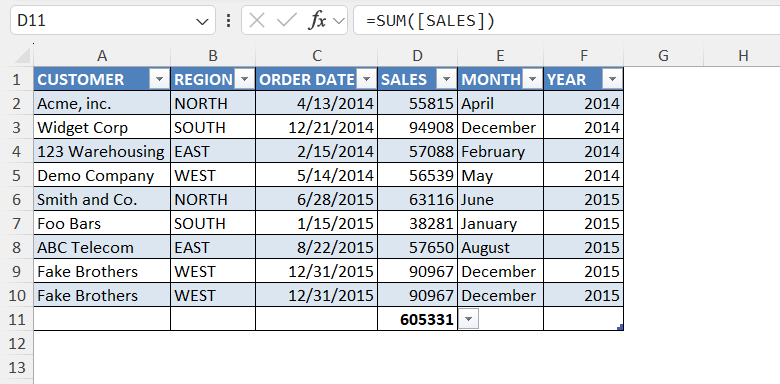Image resolution: width=780 pixels, height=384 pixels.
Task: Click the formula bar vertical dots handle
Action: 228,20
